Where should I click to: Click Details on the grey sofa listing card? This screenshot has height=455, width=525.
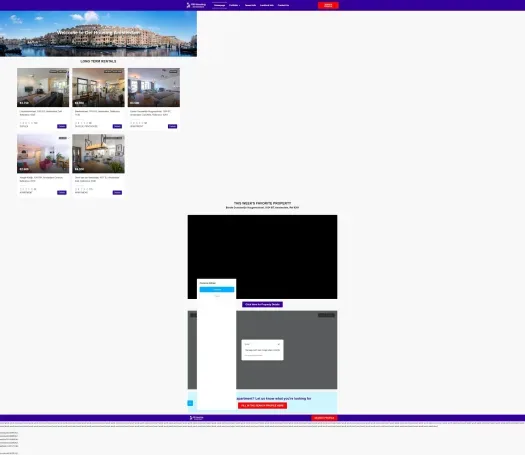tap(172, 126)
